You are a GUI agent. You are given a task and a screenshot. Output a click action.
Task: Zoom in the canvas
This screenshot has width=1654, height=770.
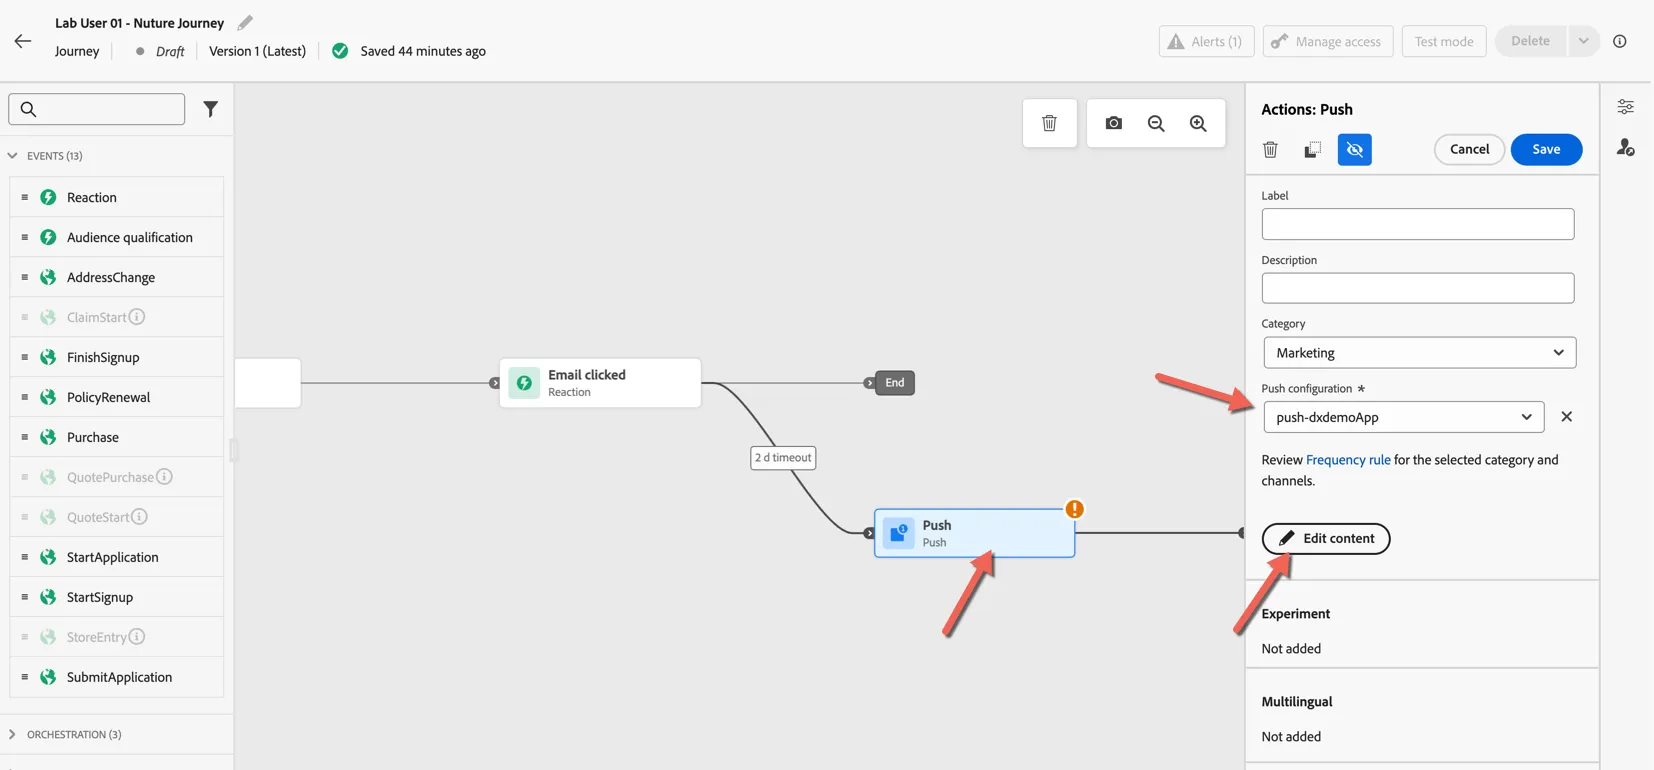tap(1198, 123)
